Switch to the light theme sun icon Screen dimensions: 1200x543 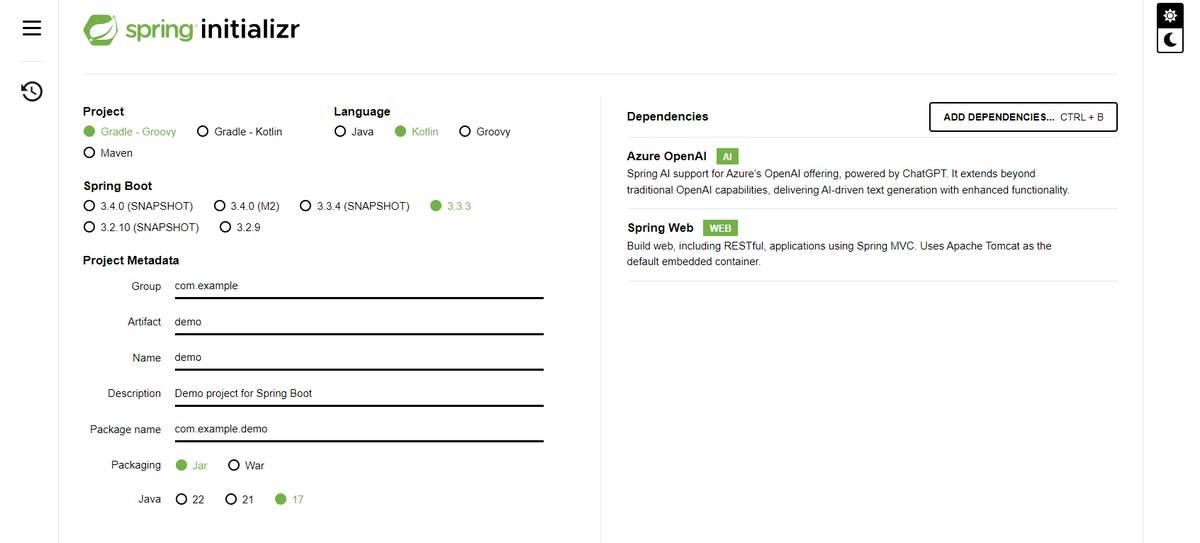[1170, 16]
